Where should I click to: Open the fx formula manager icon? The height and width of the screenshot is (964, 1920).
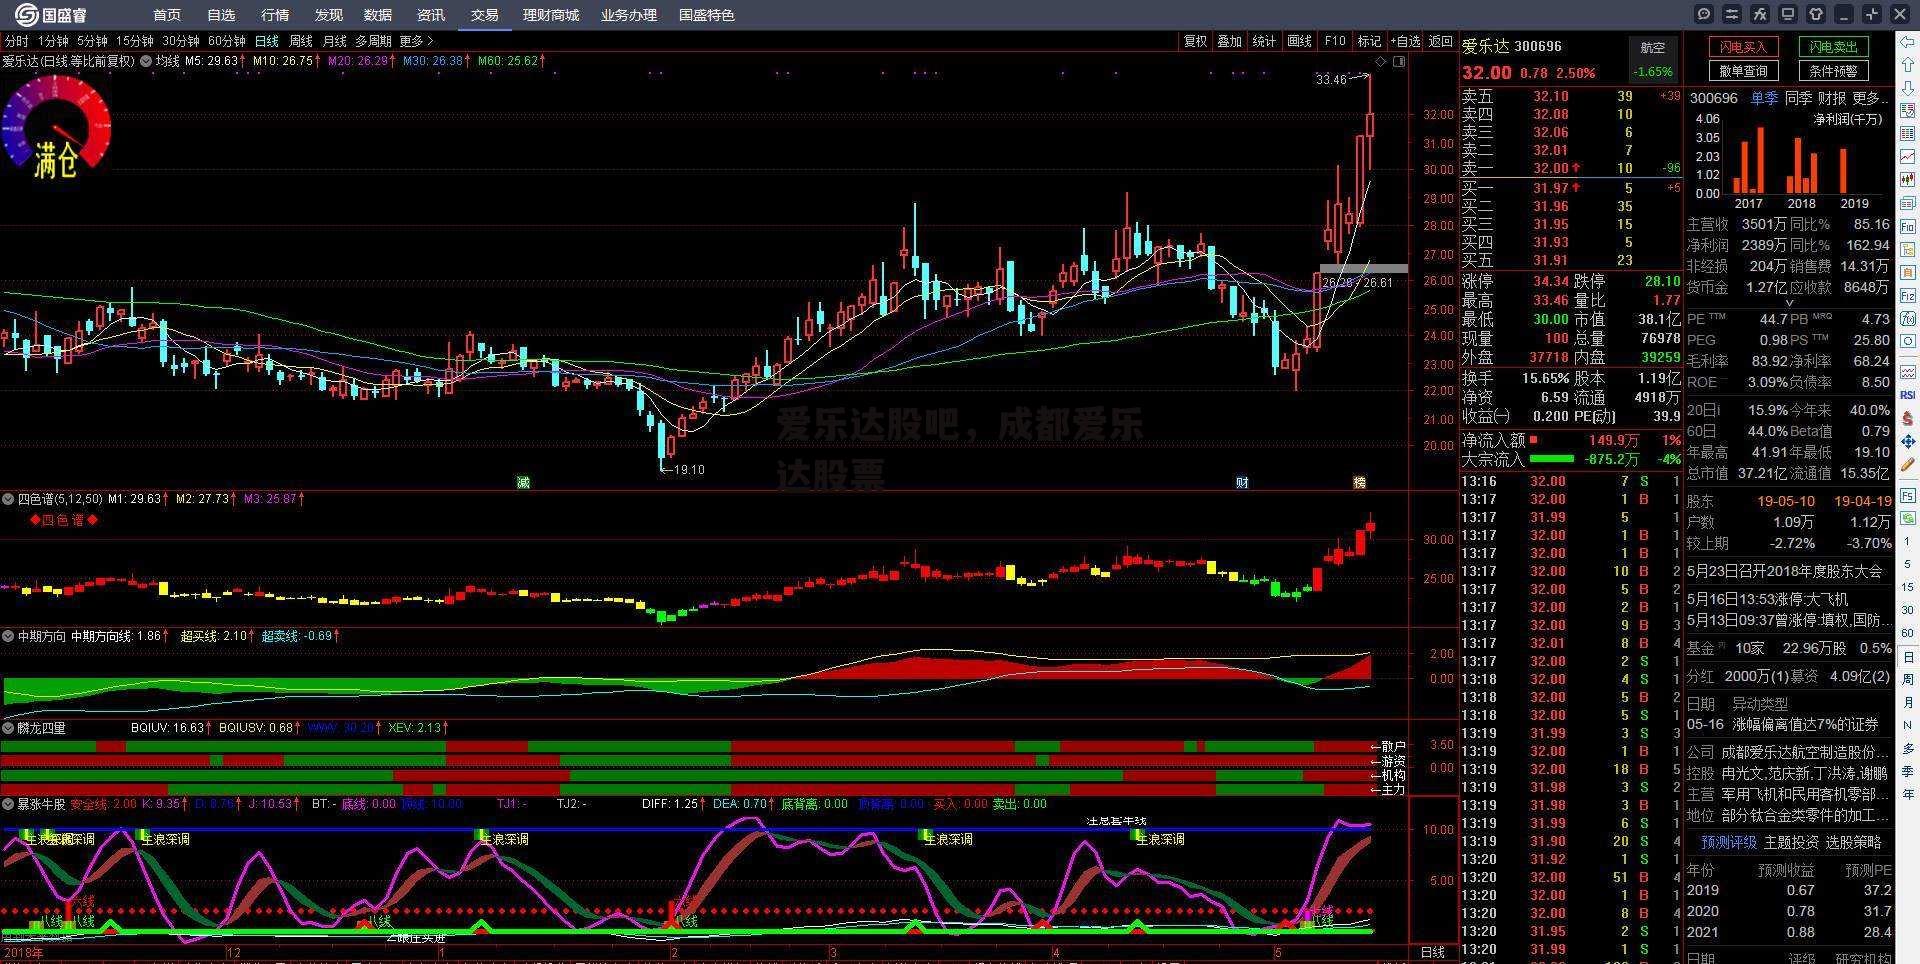tap(1761, 14)
